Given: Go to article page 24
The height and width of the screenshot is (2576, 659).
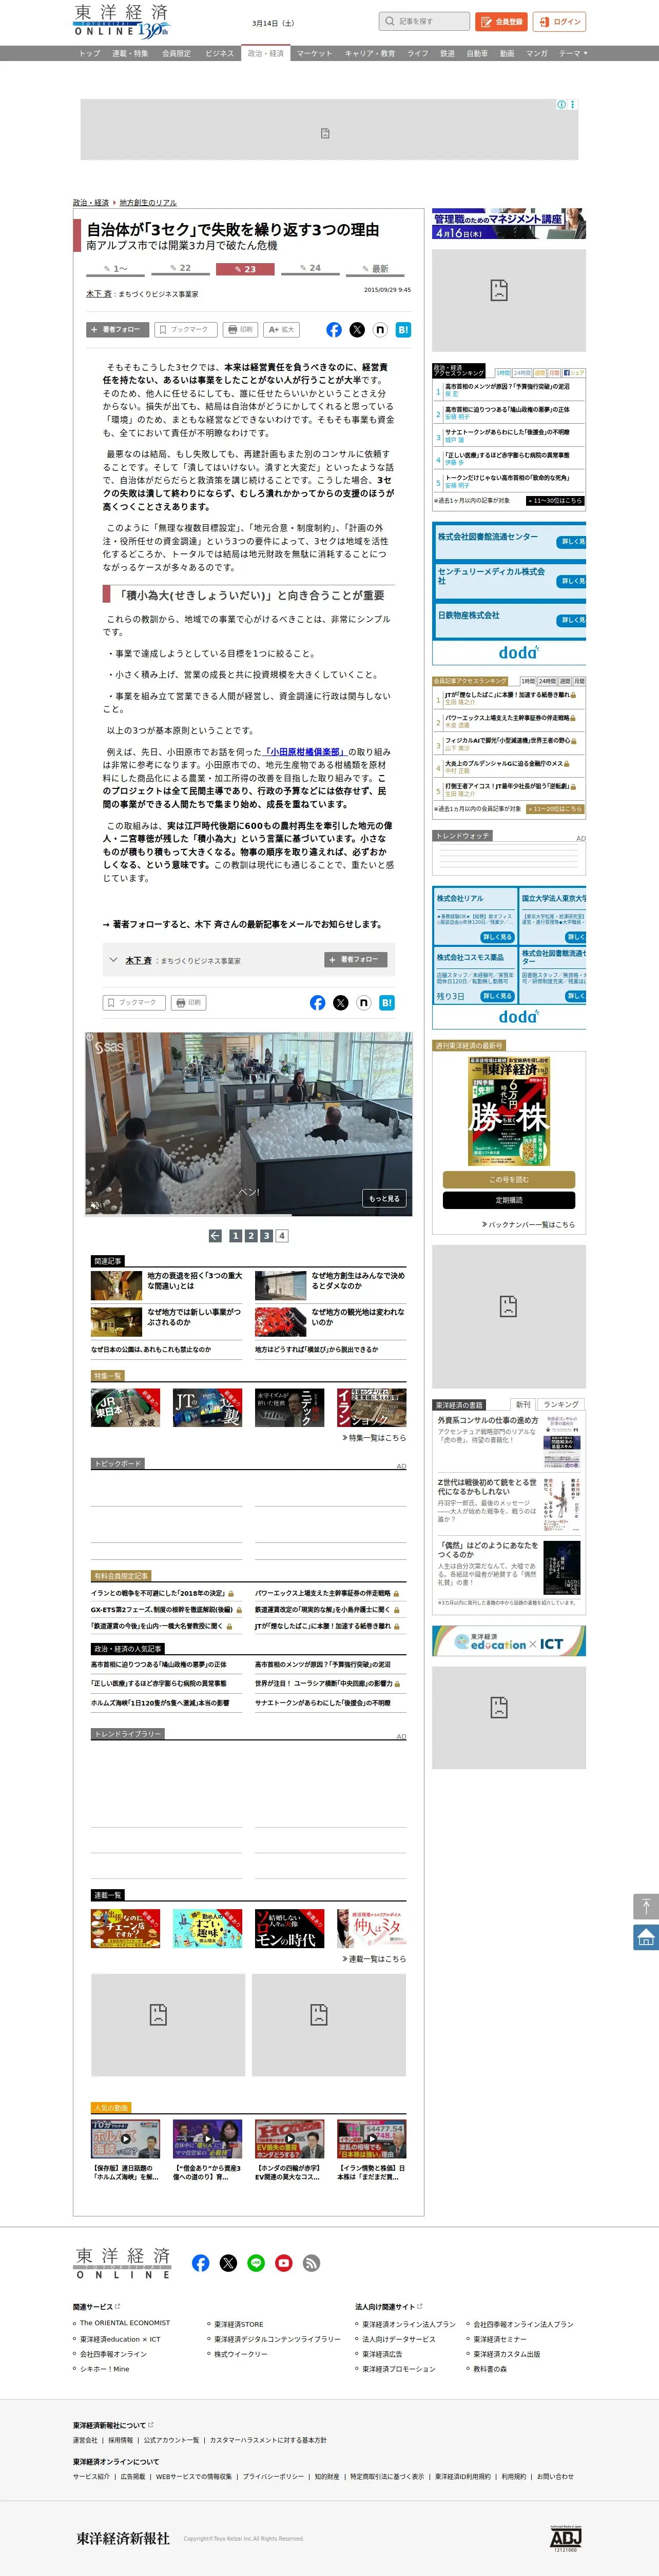Looking at the screenshot, I should 310,268.
